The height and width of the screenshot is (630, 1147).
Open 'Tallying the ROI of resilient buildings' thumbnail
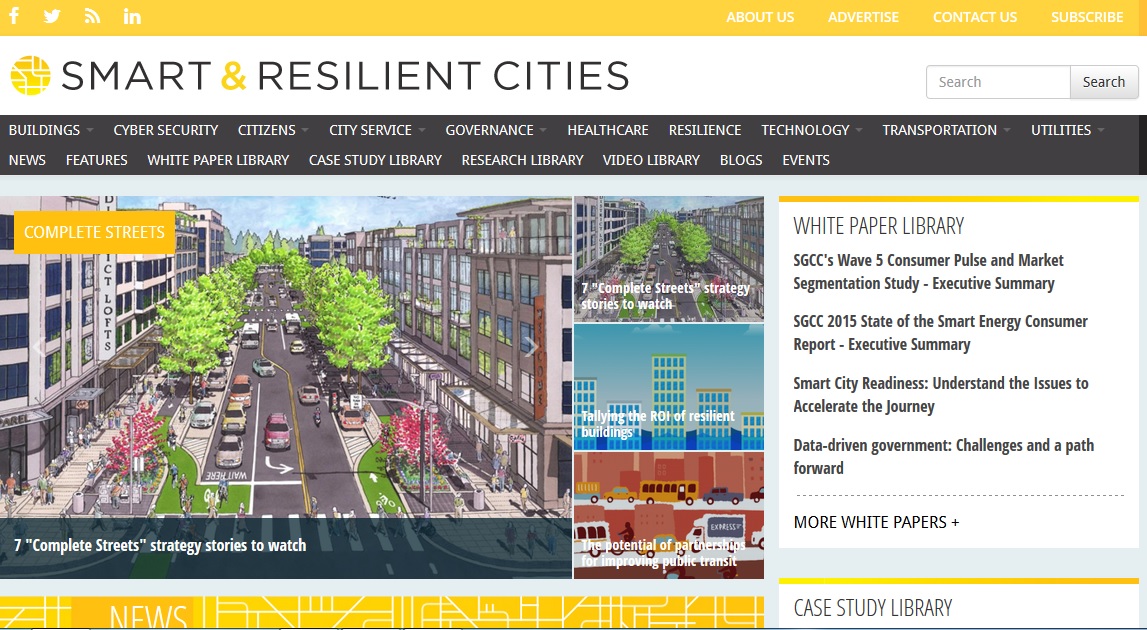pos(669,387)
